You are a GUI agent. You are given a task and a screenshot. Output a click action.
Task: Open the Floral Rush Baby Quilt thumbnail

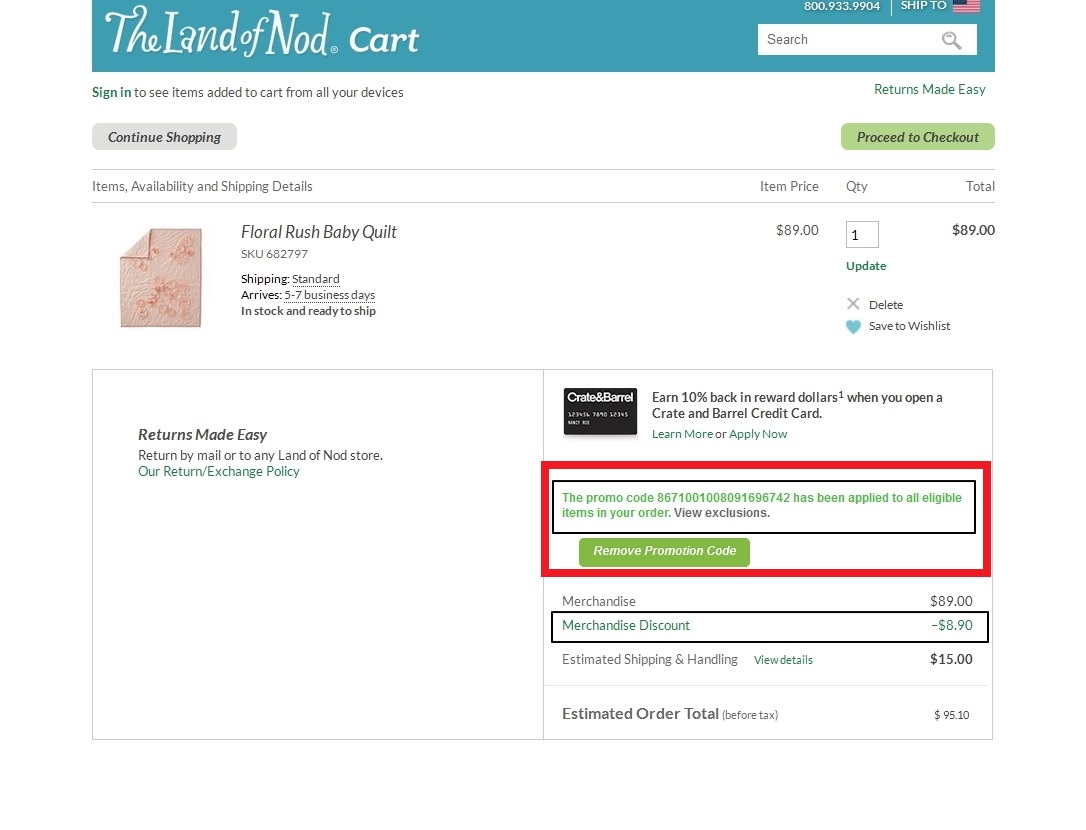point(161,277)
